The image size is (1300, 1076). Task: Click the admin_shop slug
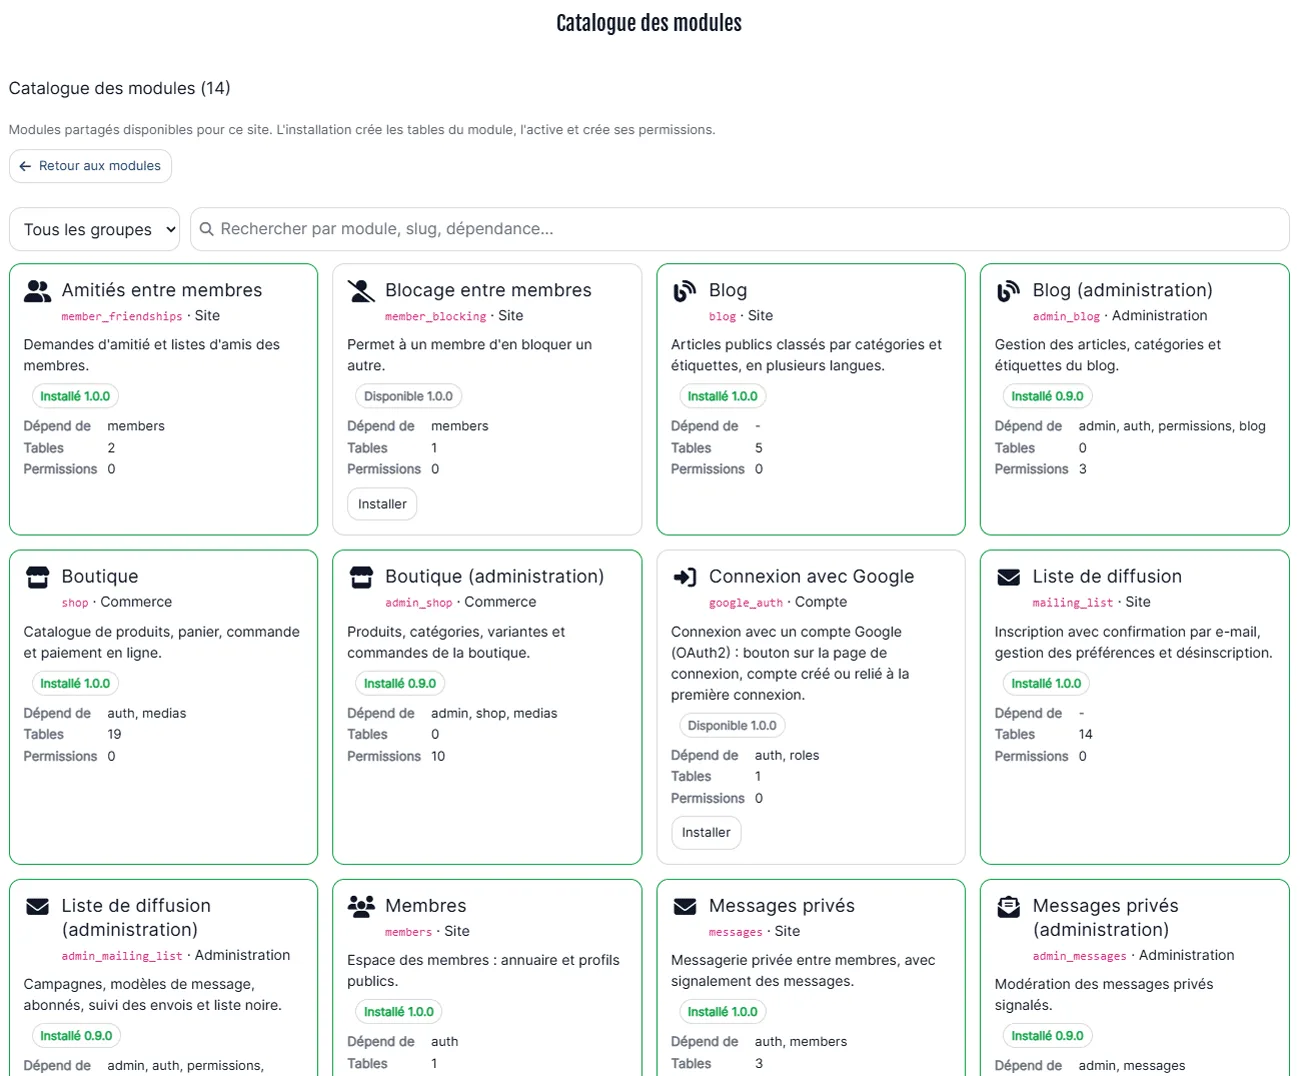click(x=419, y=602)
